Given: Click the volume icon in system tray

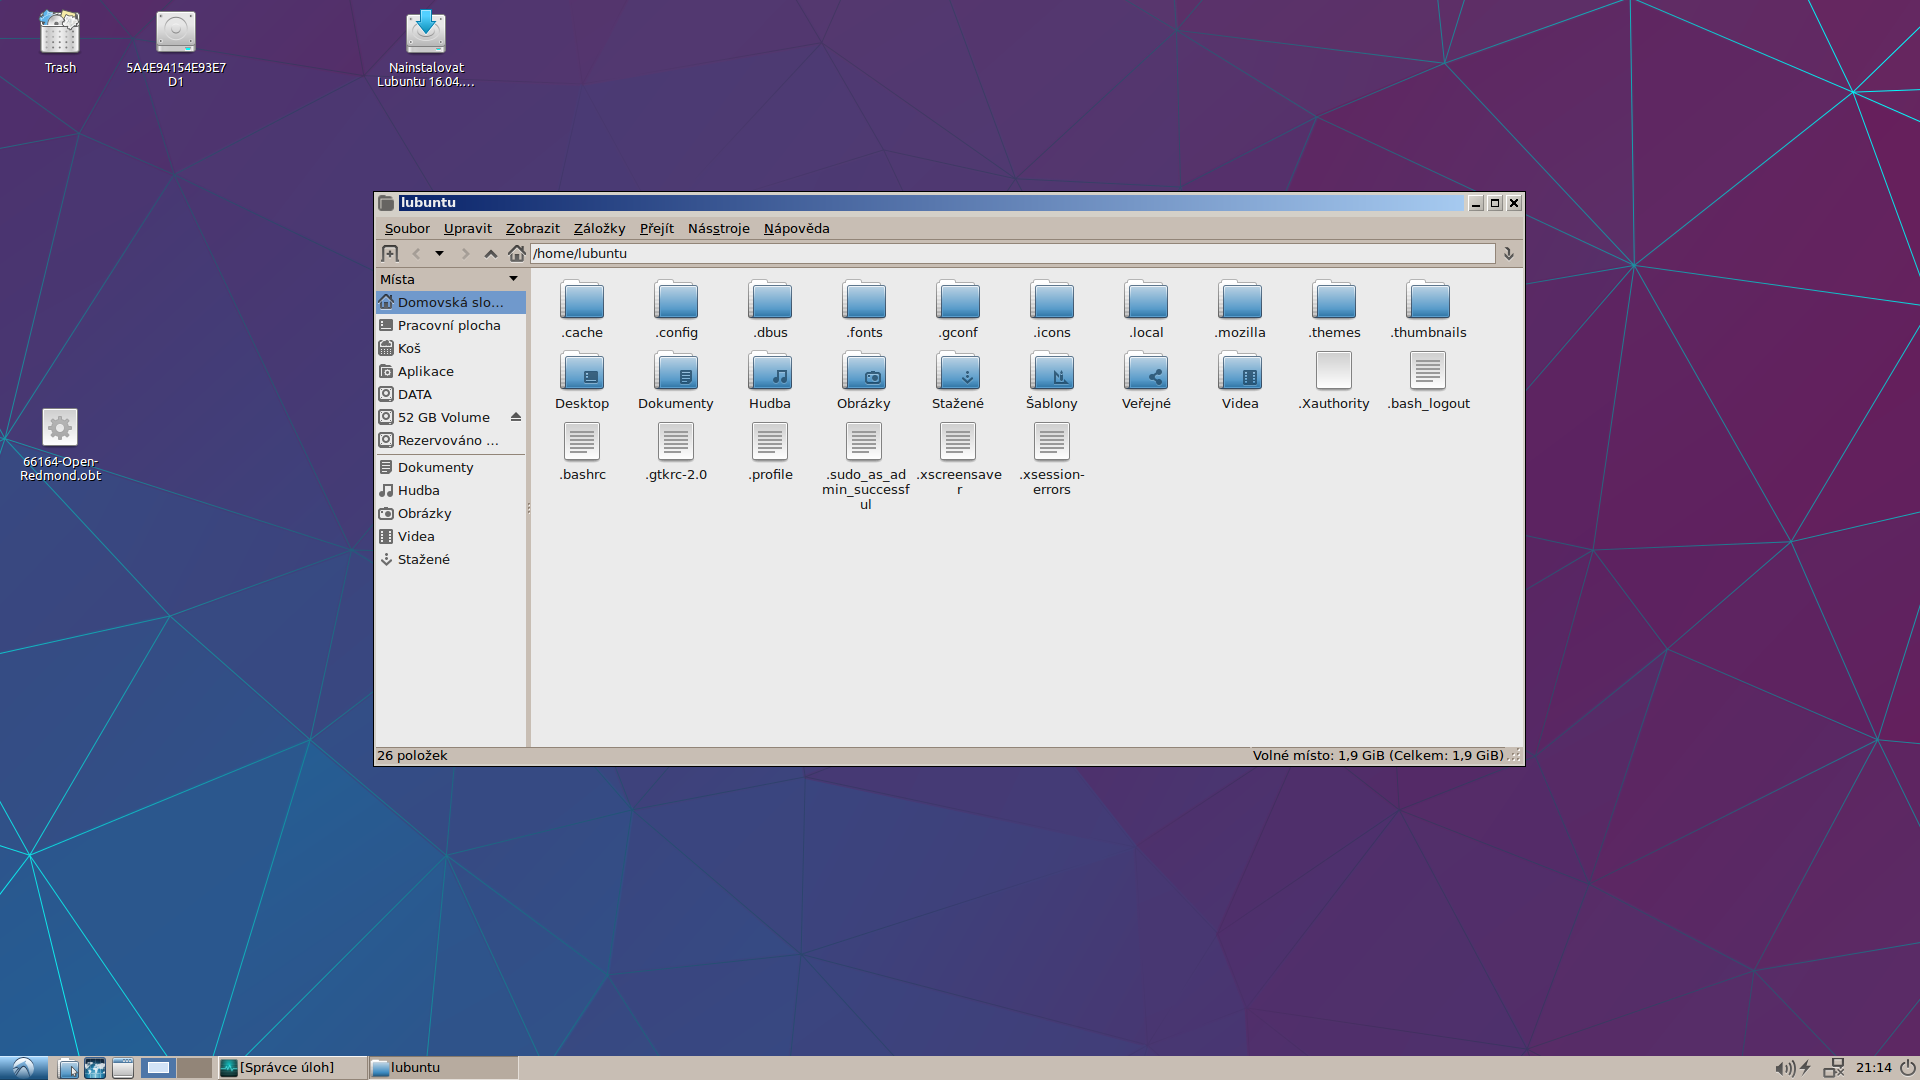Looking at the screenshot, I should coord(1783,1068).
